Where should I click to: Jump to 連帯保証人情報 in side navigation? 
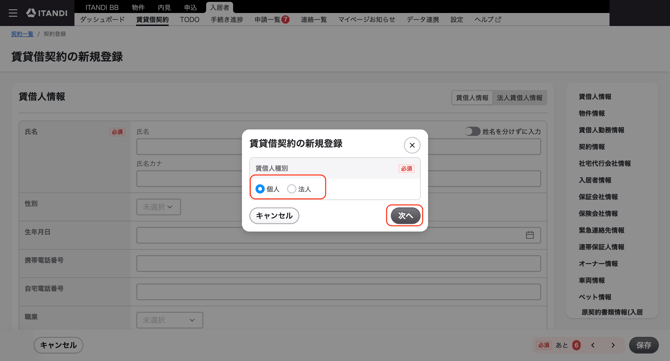(602, 247)
